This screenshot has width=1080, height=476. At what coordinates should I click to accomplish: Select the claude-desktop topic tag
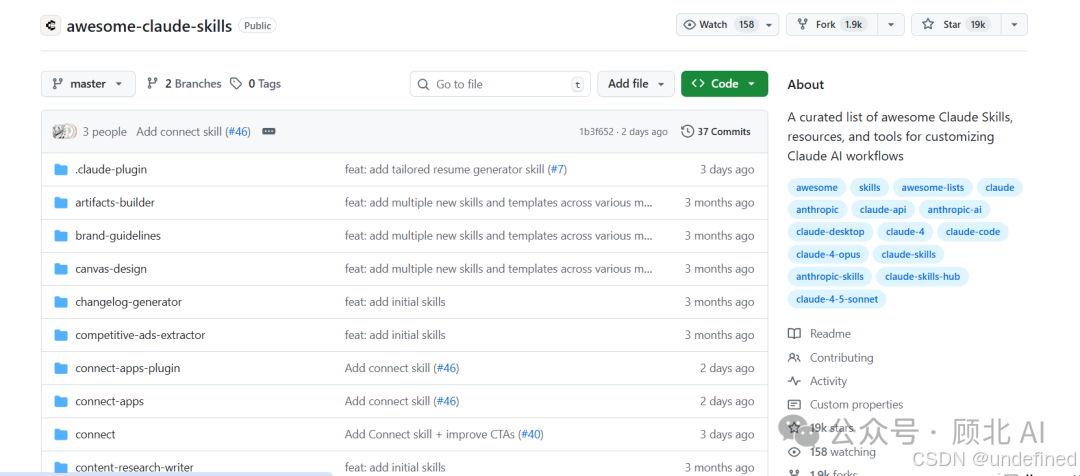(831, 231)
